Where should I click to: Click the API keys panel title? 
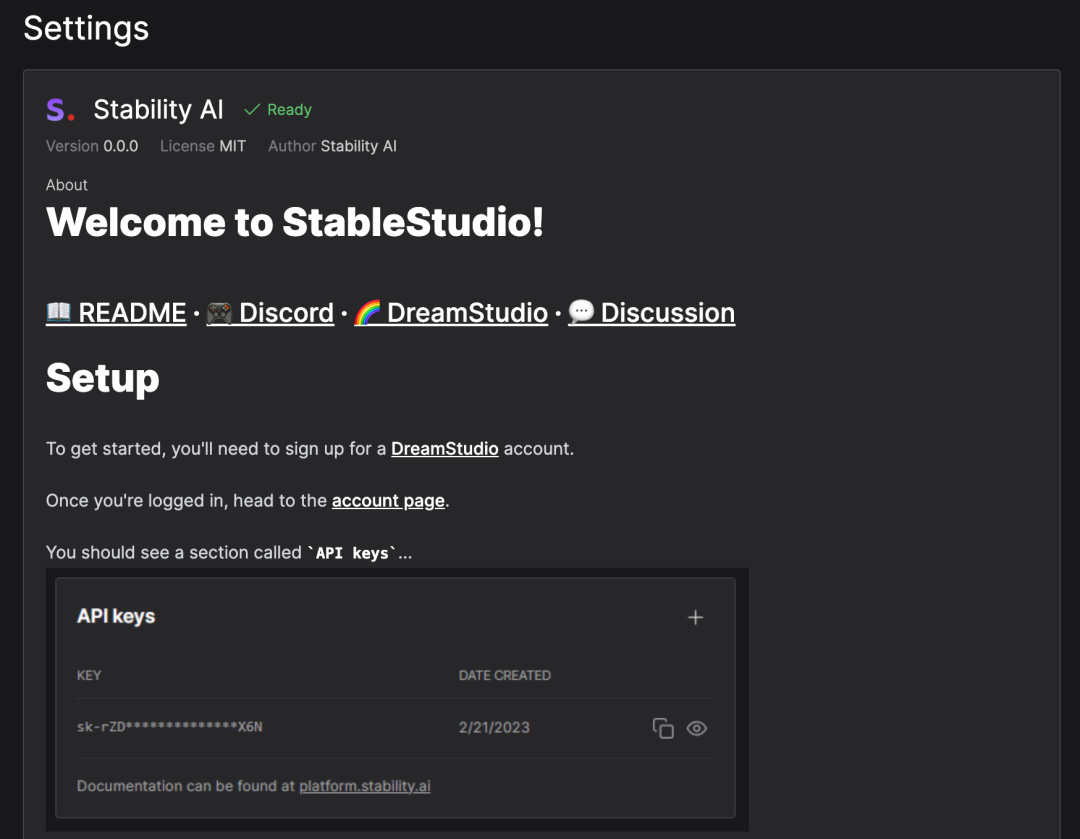pyautogui.click(x=116, y=616)
